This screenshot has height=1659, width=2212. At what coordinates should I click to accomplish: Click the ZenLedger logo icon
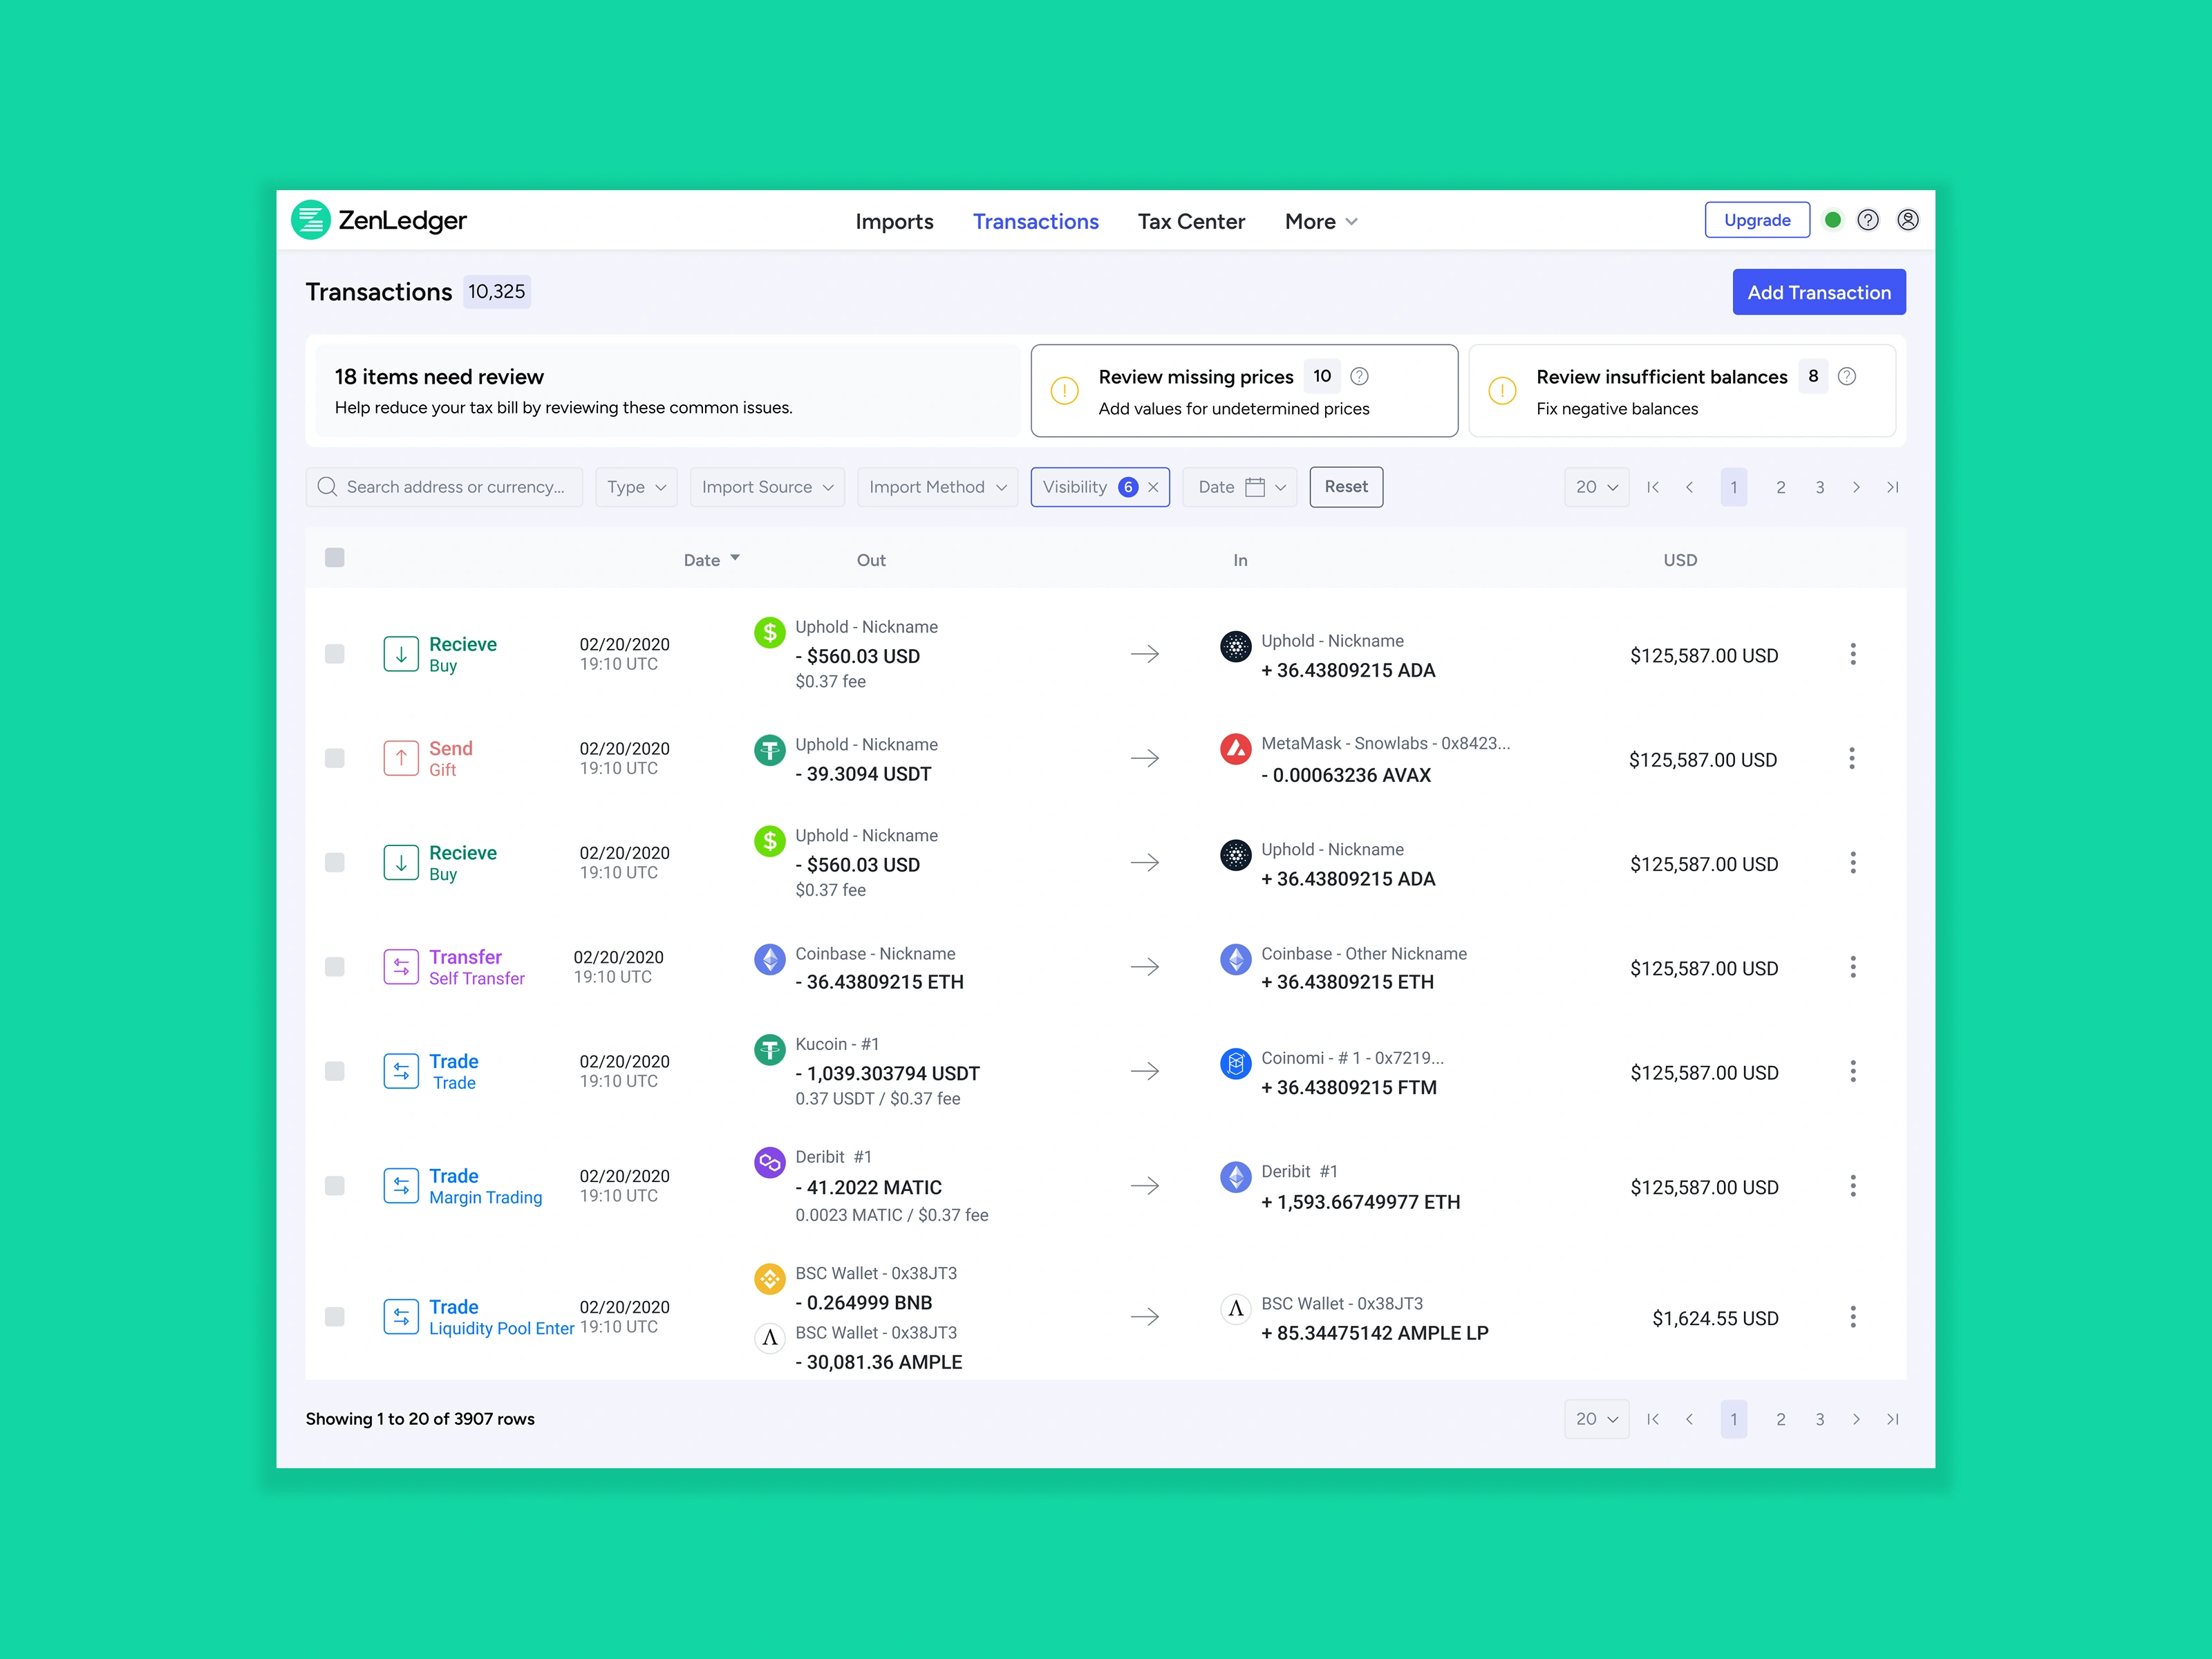(310, 220)
